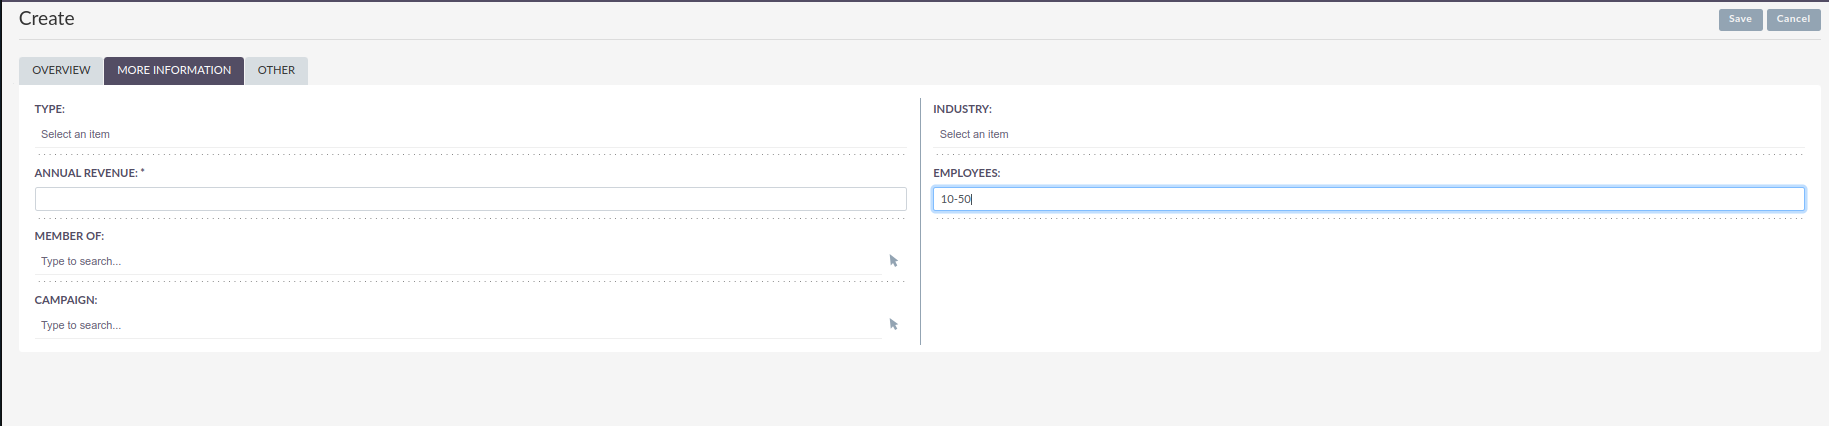Open the Type dropdown
Image resolution: width=1829 pixels, height=426 pixels.
click(470, 134)
